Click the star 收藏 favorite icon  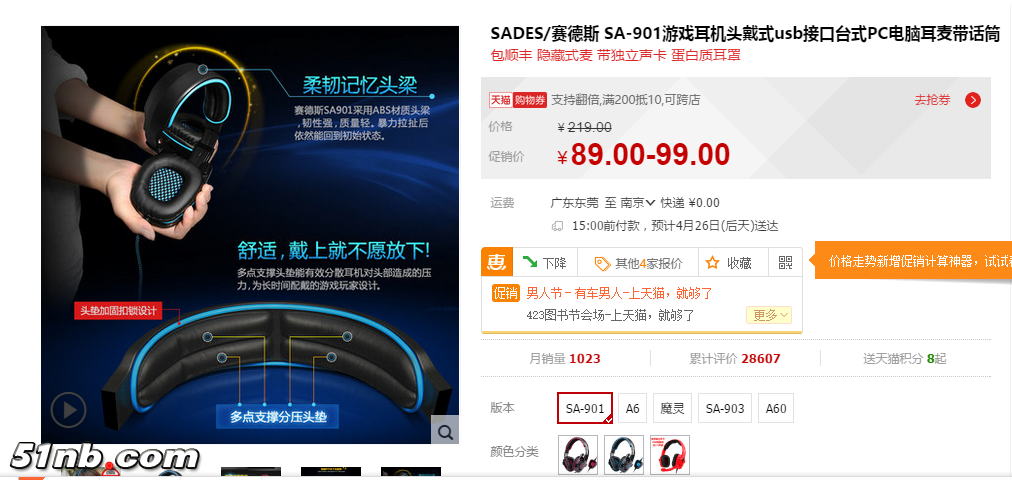[713, 263]
